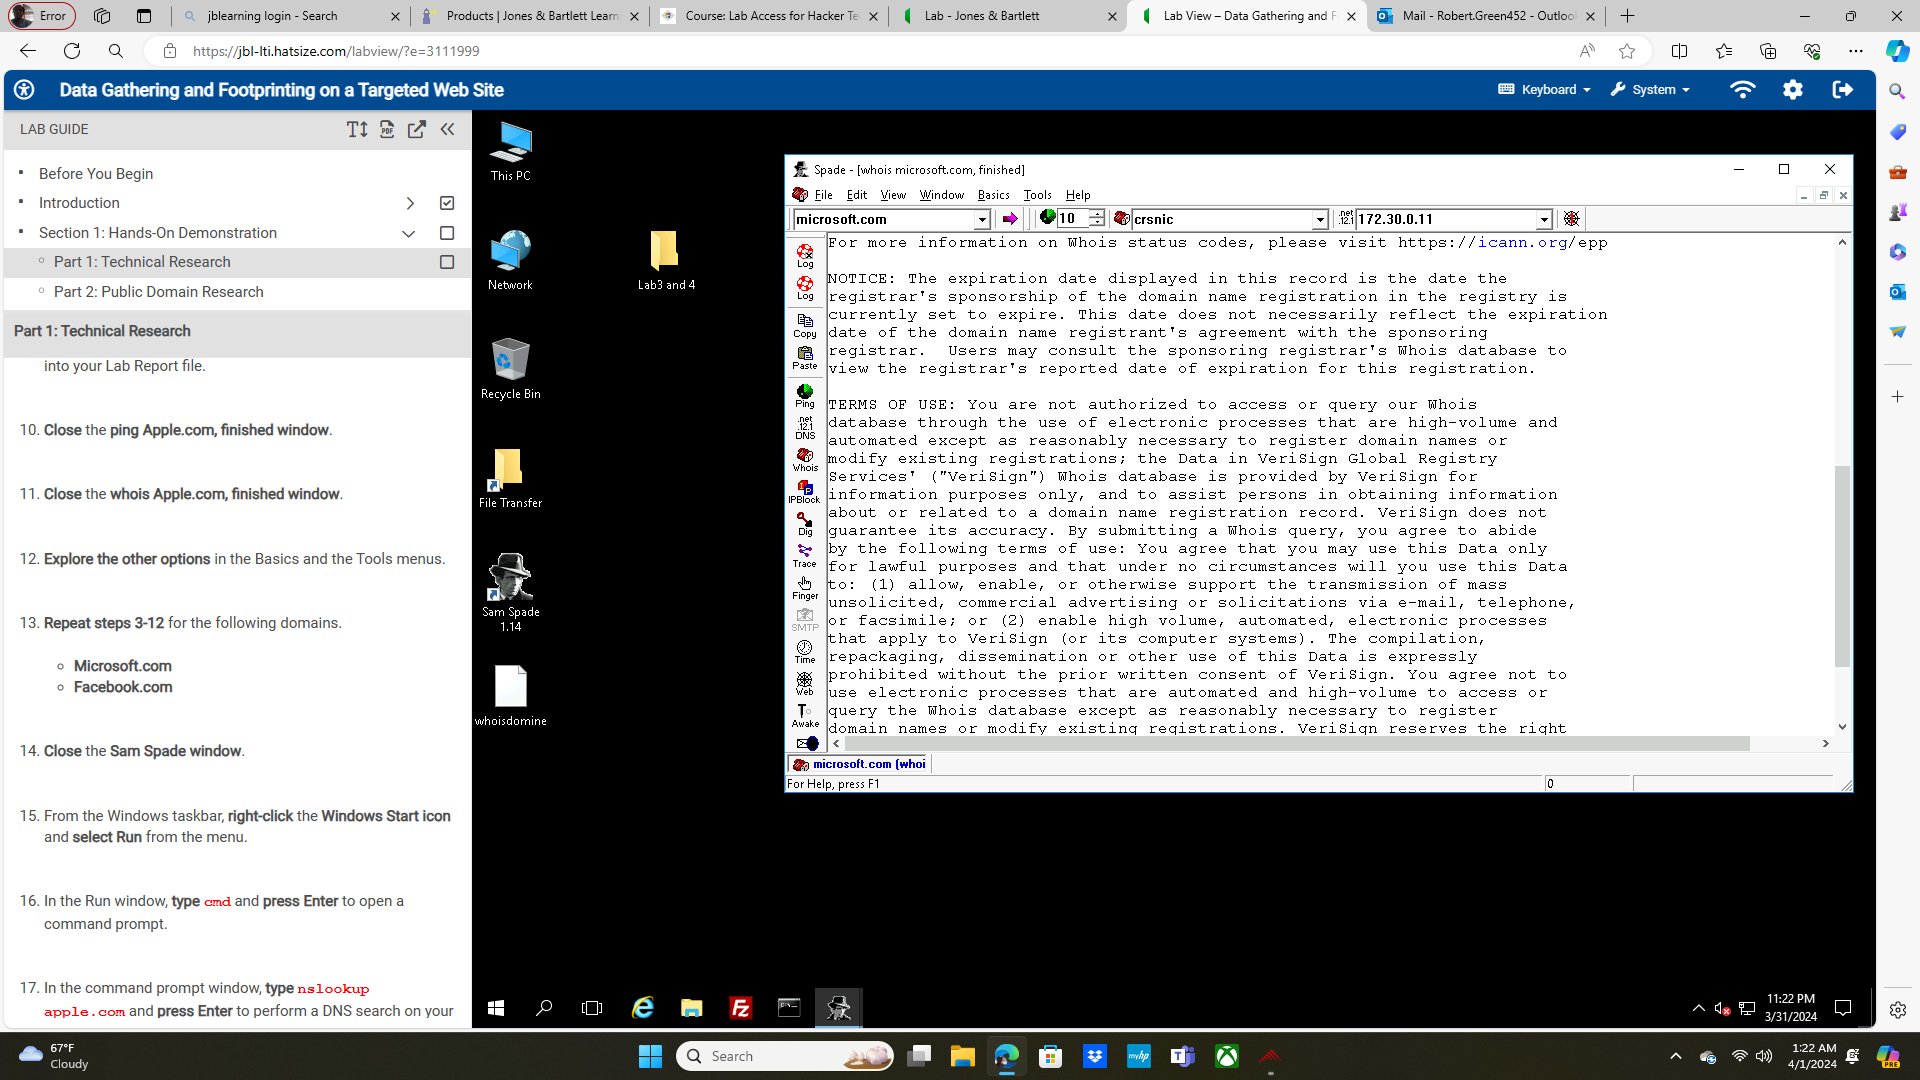Image resolution: width=1920 pixels, height=1080 pixels.
Task: Tick the Section 1 Hands-On Demonstration checkbox
Action: (447, 233)
